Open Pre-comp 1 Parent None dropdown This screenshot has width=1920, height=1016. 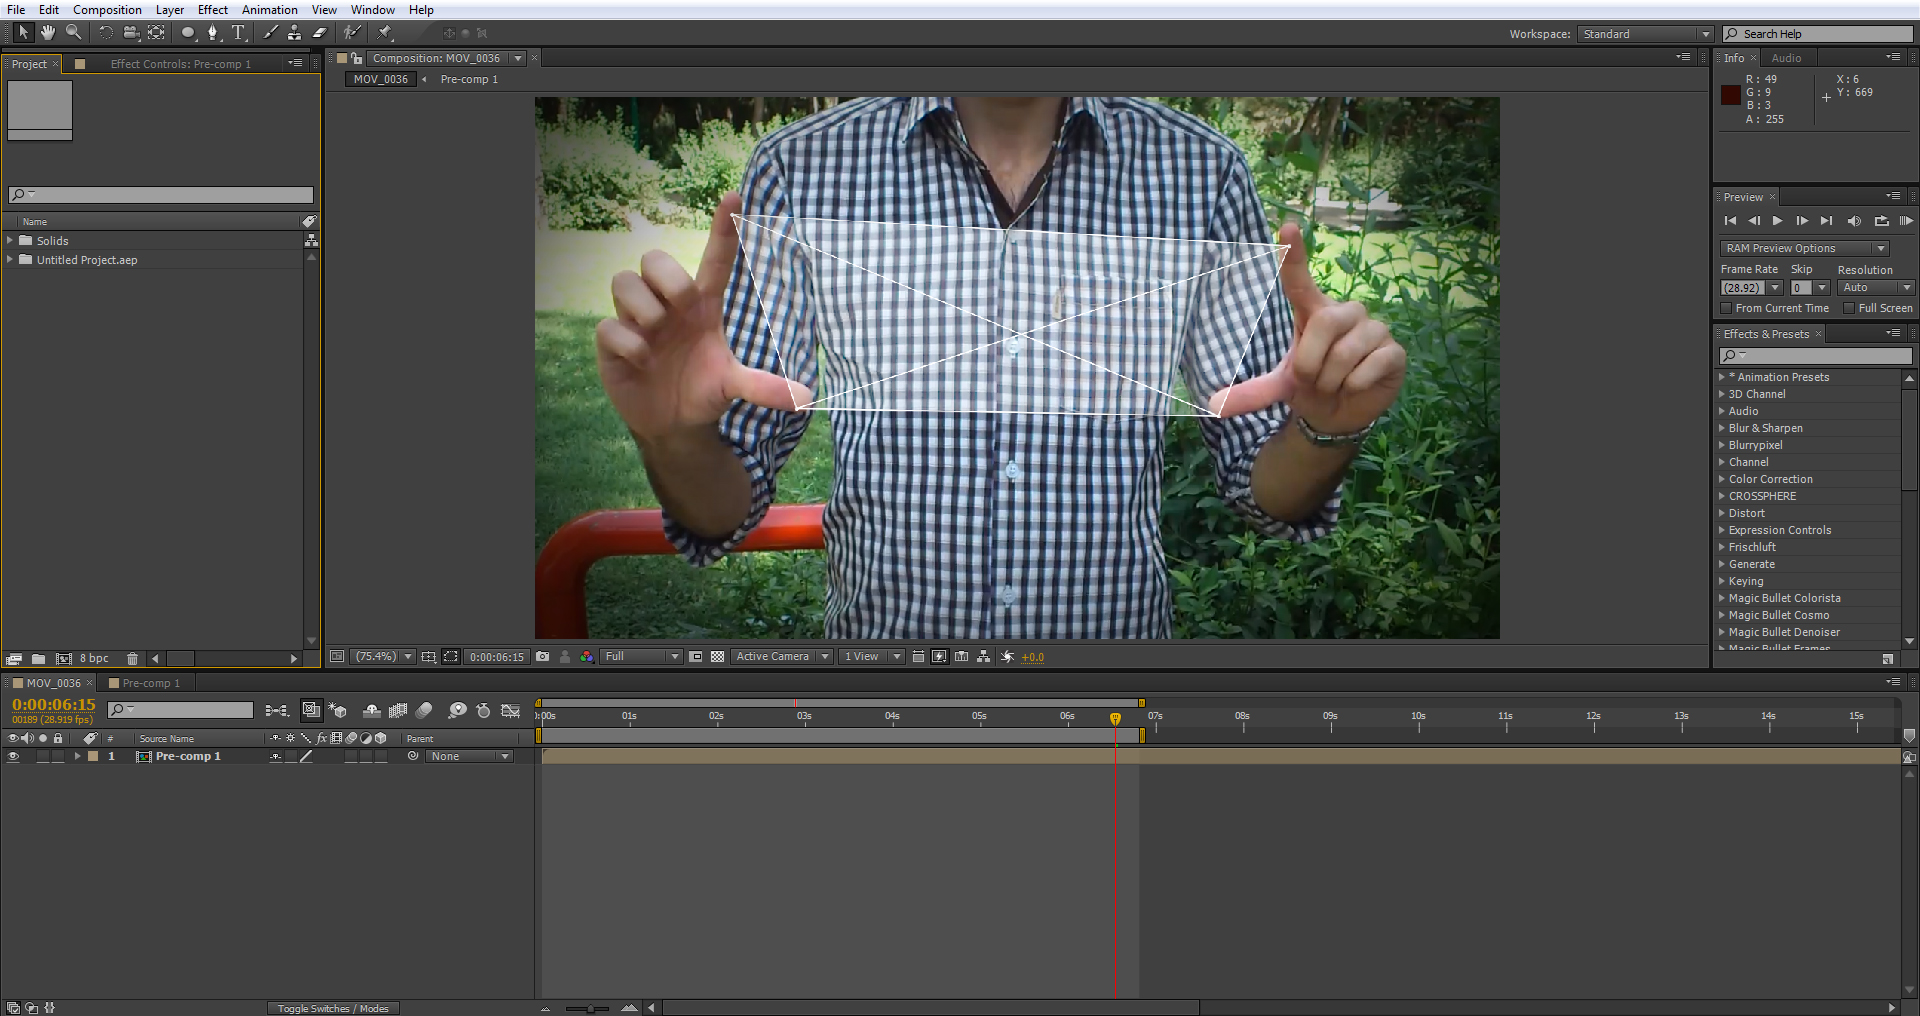coord(469,757)
